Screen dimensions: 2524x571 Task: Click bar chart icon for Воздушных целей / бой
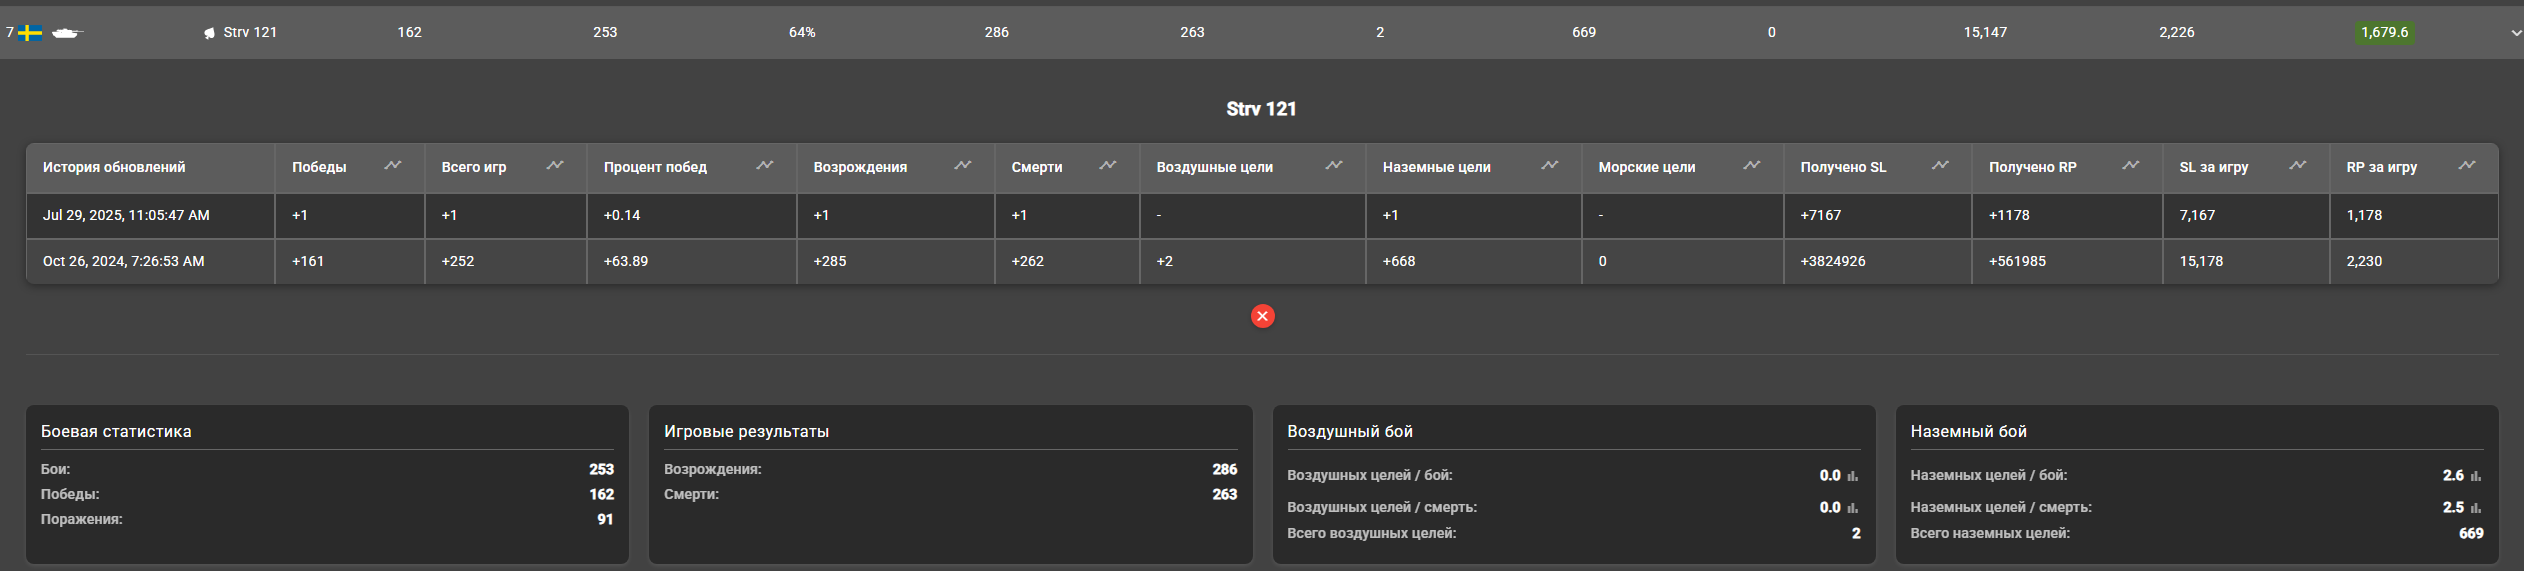click(x=1853, y=477)
